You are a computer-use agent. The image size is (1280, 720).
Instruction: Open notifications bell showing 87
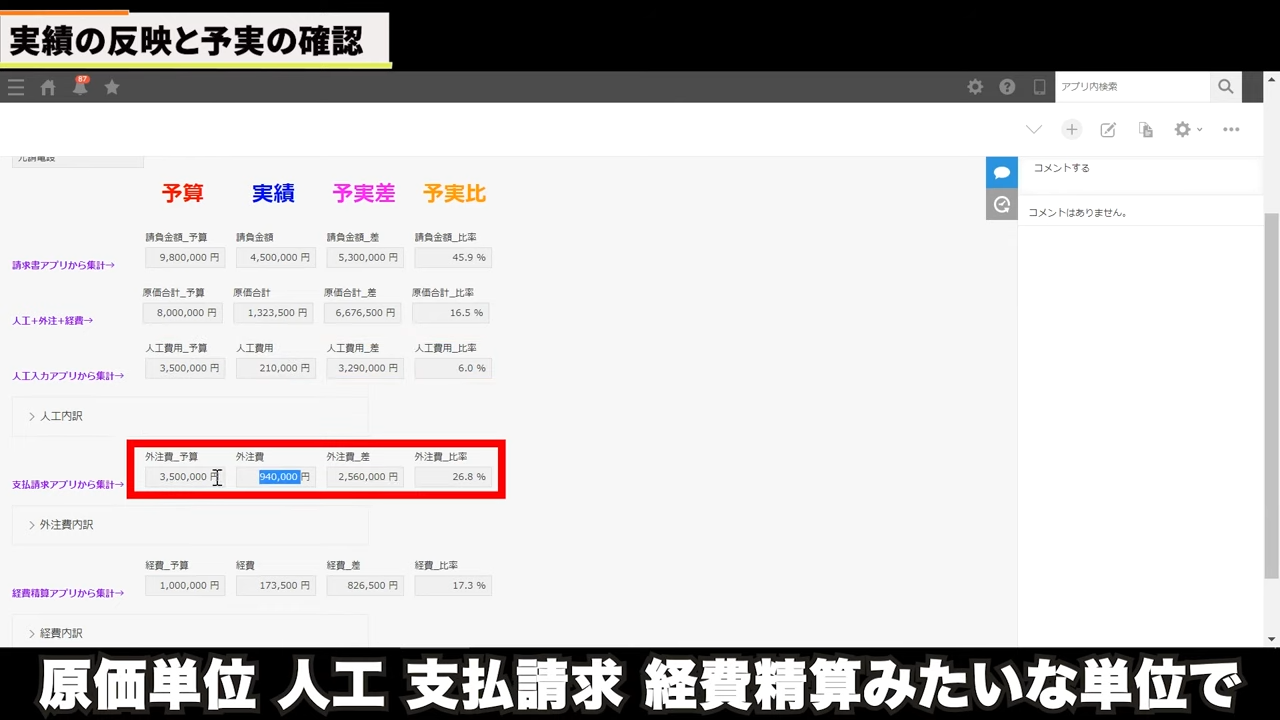click(x=80, y=87)
